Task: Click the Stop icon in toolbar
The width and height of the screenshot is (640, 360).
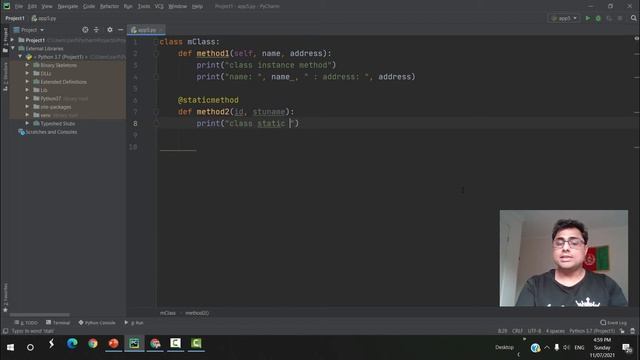Action: click(x=620, y=18)
